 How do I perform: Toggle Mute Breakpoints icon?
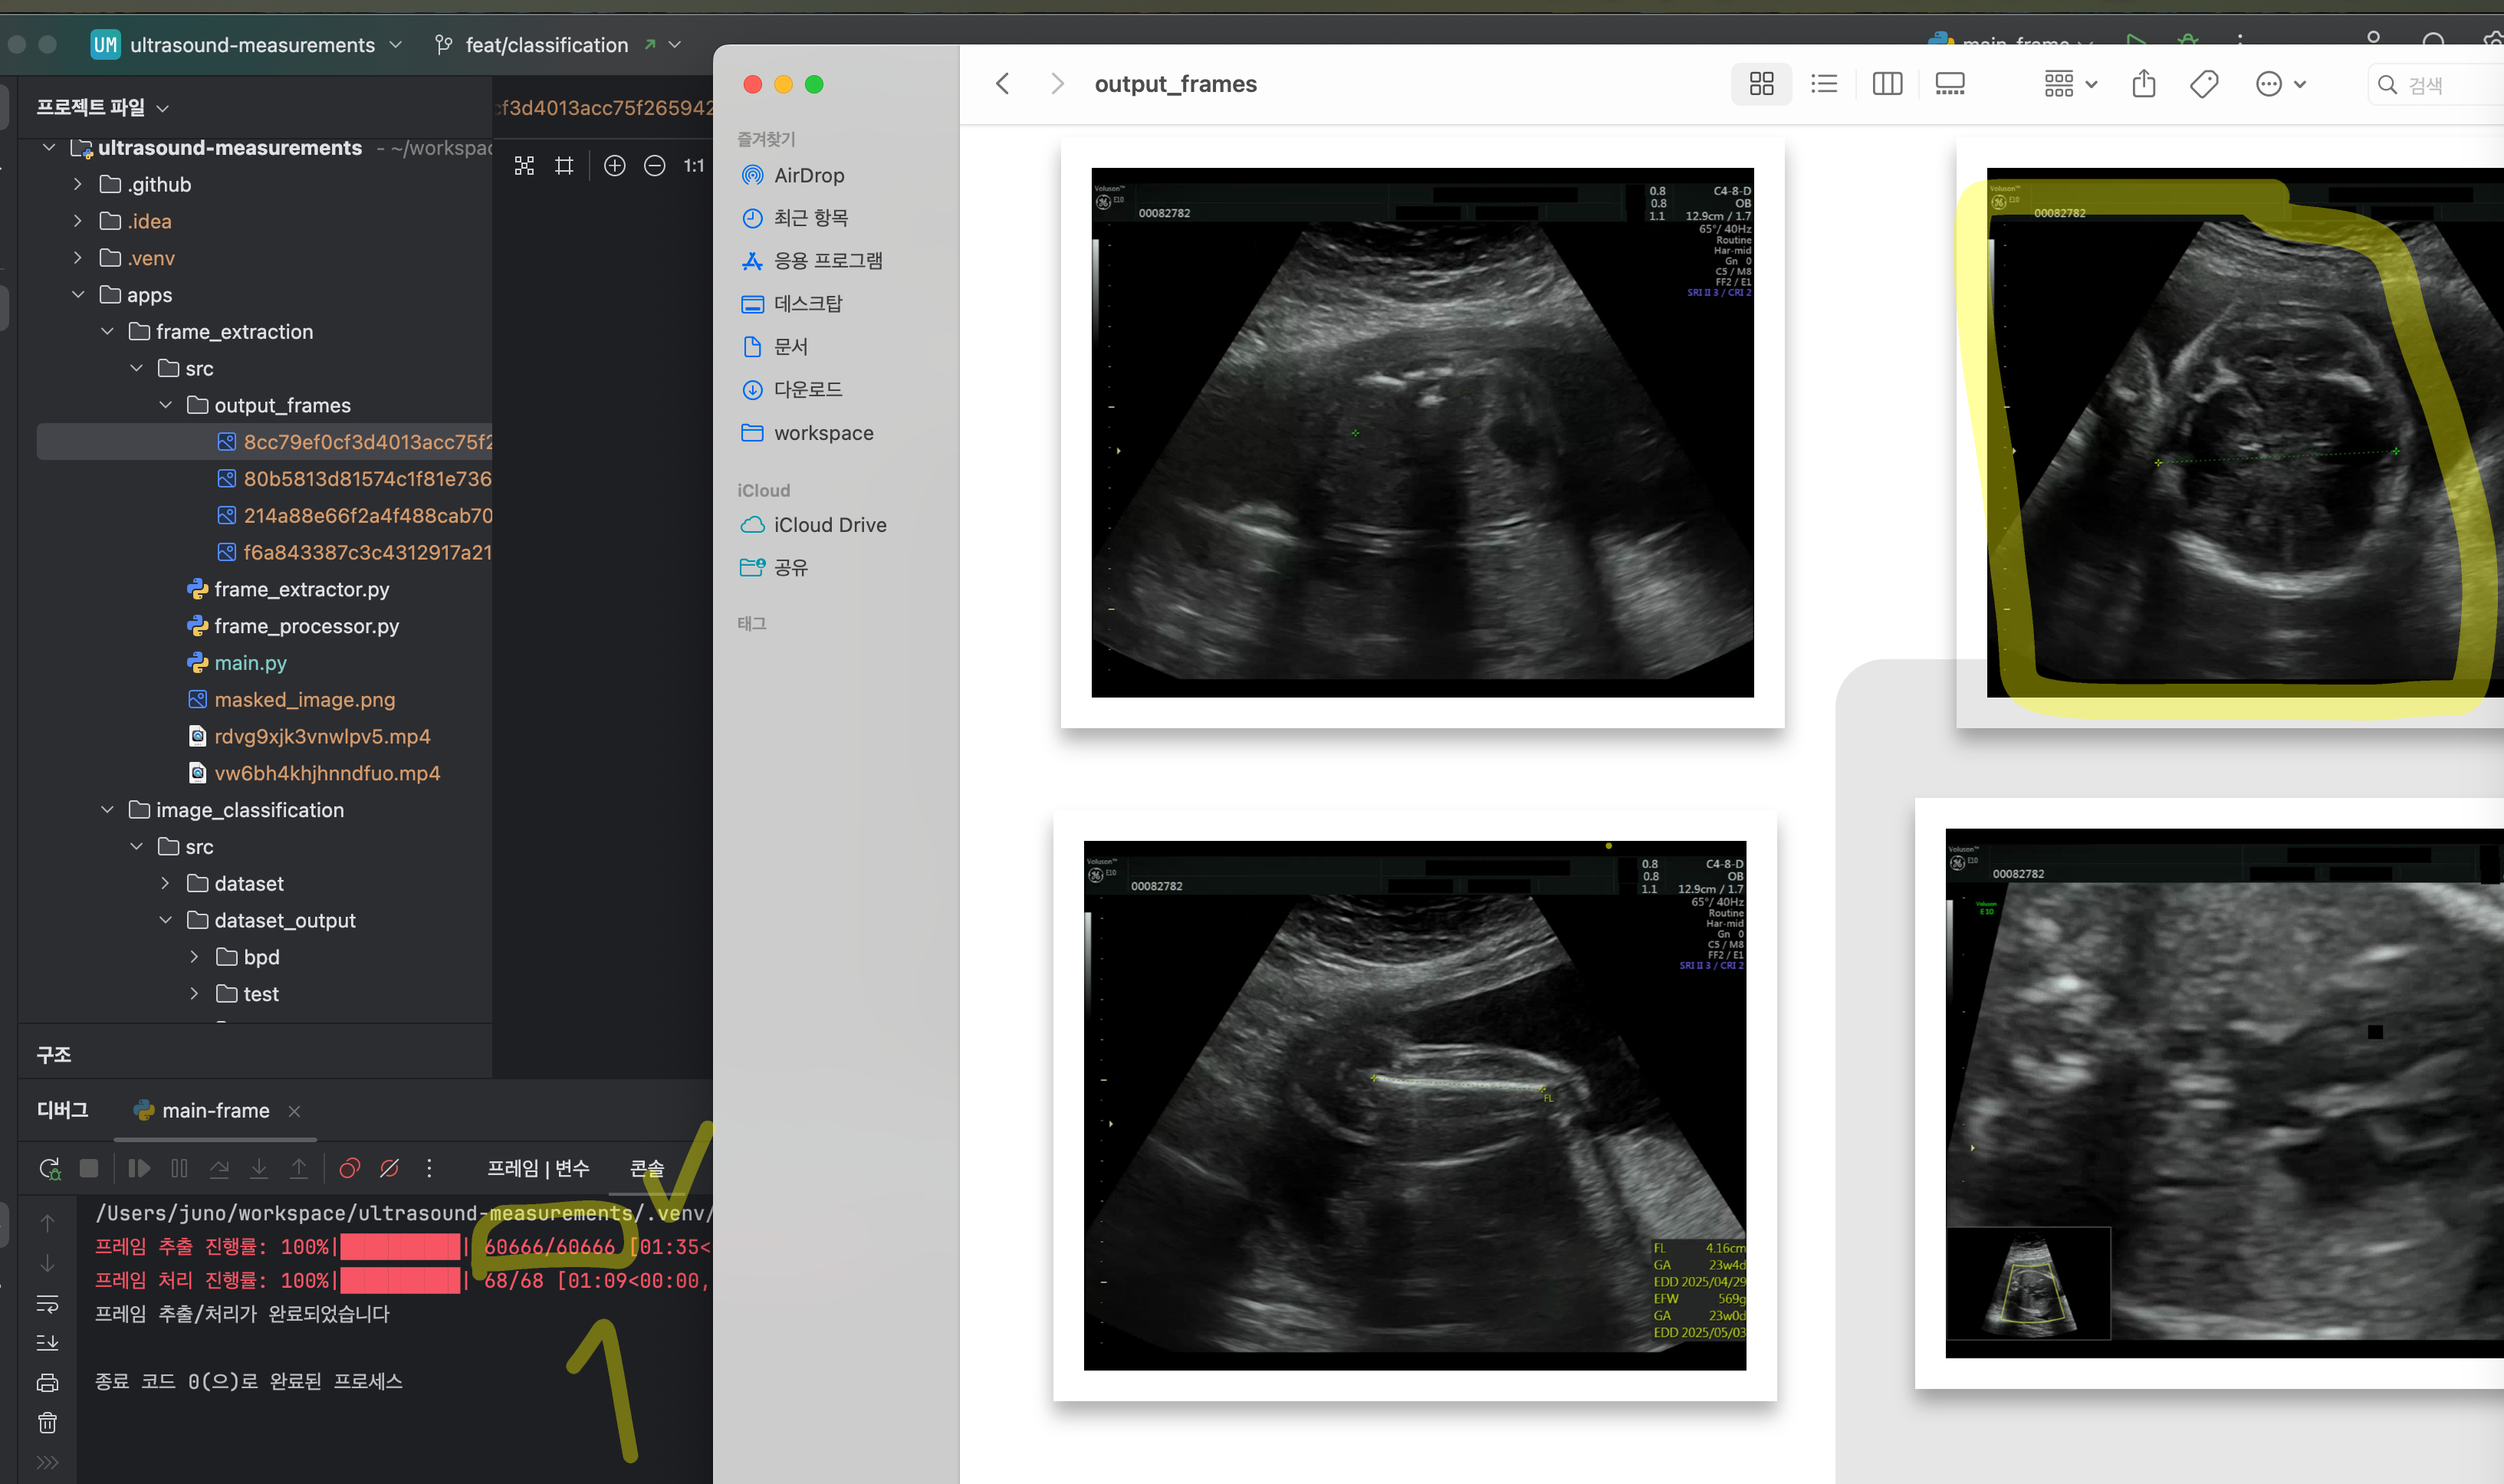(390, 1168)
